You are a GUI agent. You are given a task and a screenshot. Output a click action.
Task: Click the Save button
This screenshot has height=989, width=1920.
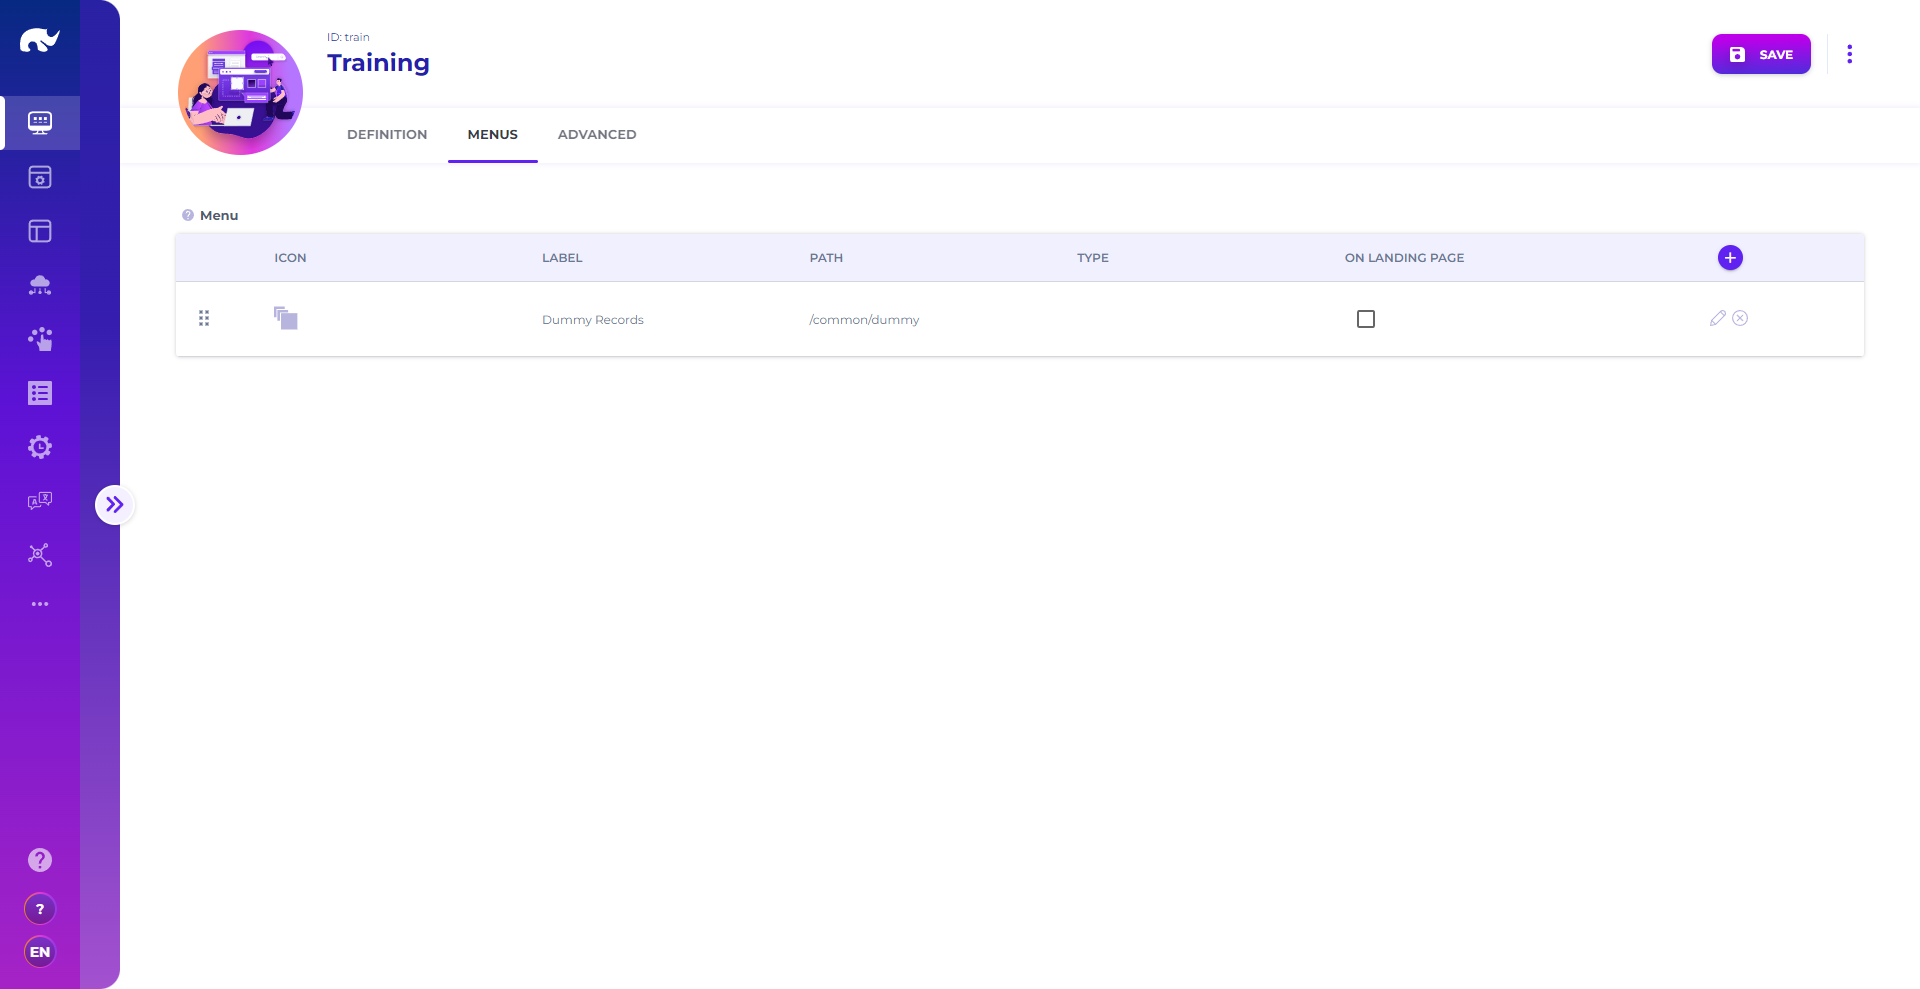point(1760,54)
